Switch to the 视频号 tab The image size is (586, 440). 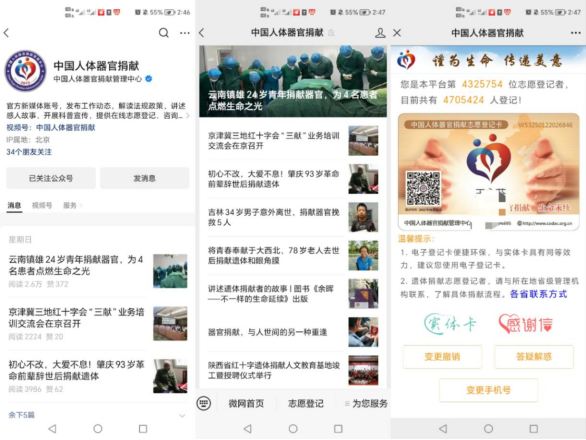[42, 205]
